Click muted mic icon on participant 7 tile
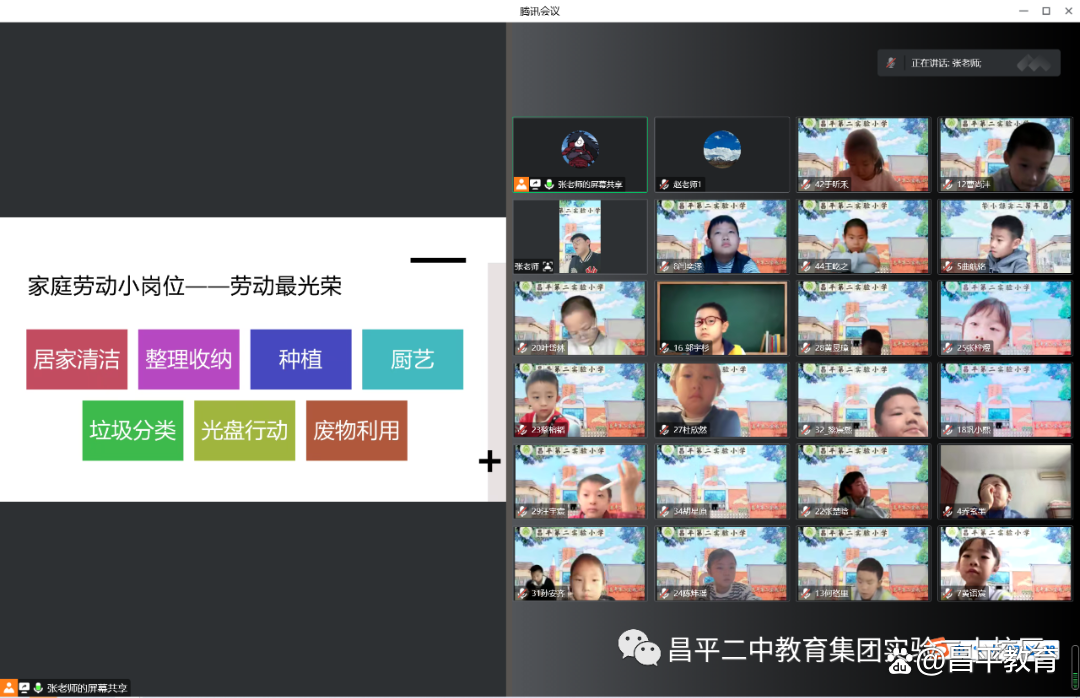The height and width of the screenshot is (698, 1080). coord(948,593)
